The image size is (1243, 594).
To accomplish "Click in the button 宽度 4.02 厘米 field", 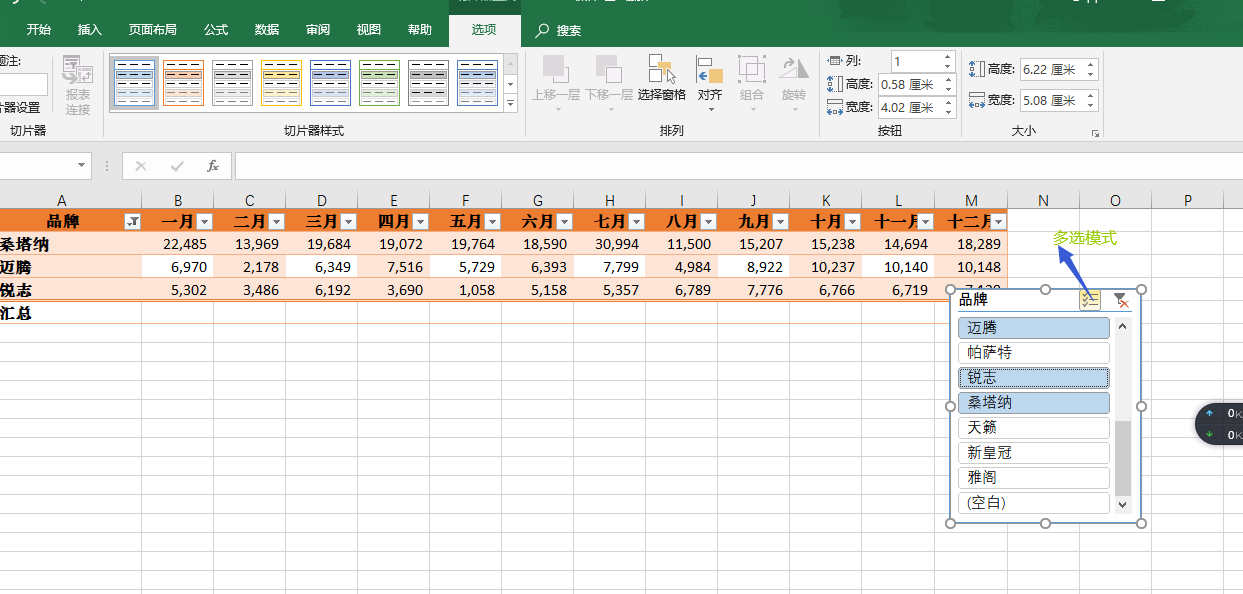I will click(910, 107).
